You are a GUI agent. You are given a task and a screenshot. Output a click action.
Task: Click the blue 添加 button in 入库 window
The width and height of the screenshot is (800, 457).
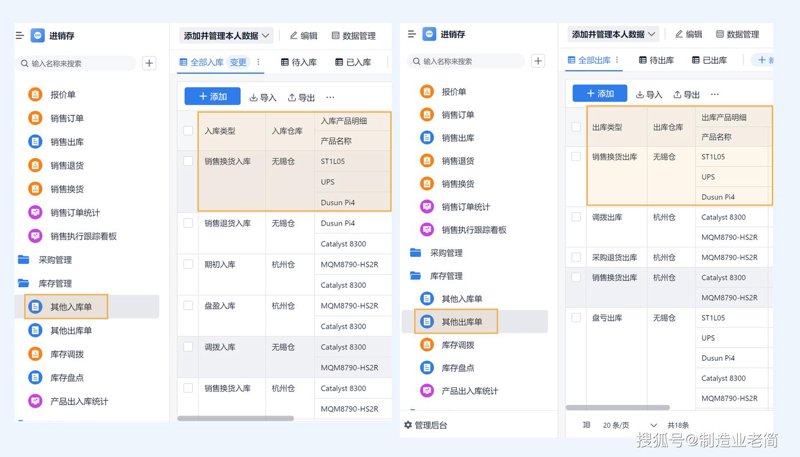coord(212,96)
